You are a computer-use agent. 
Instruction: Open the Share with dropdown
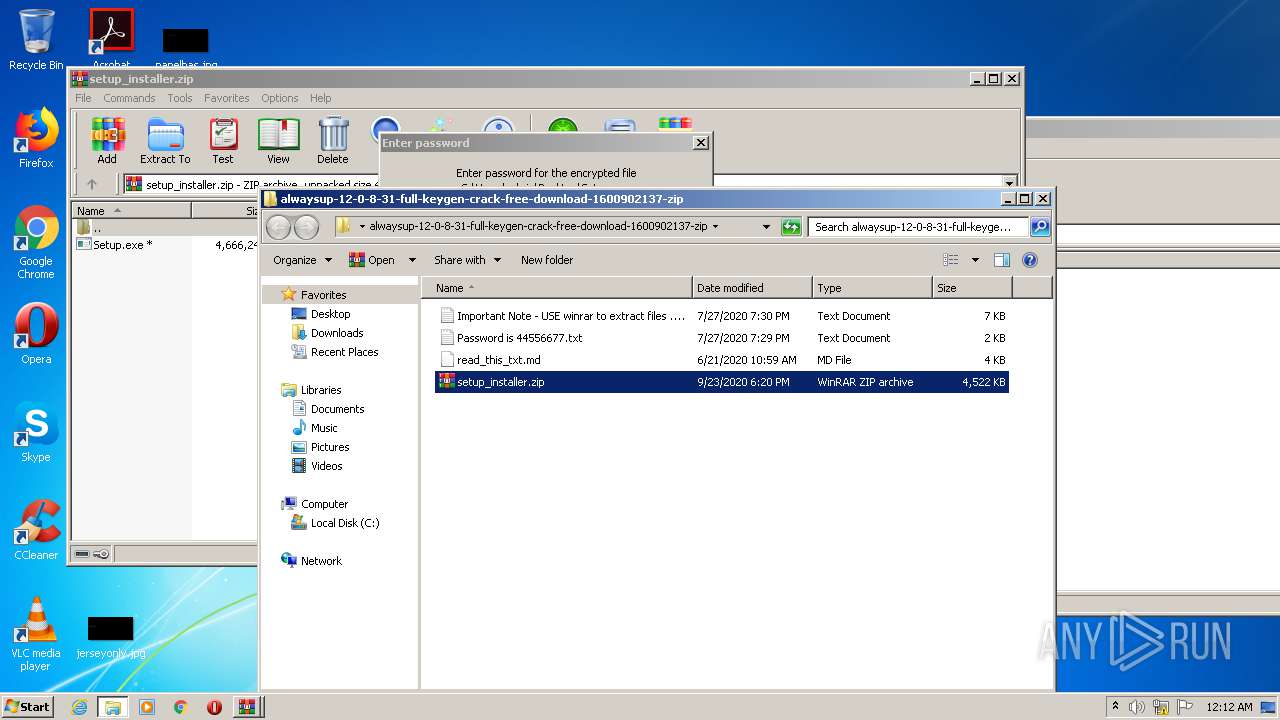click(467, 260)
